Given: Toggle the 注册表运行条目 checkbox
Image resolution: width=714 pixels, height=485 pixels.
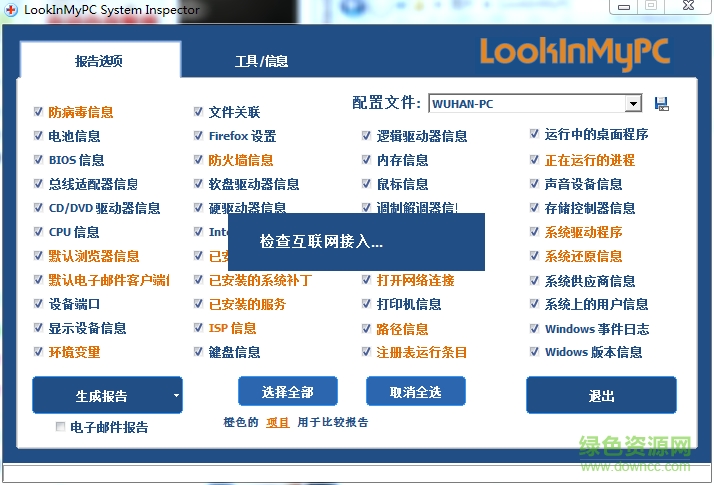Looking at the screenshot, I should pos(366,352).
